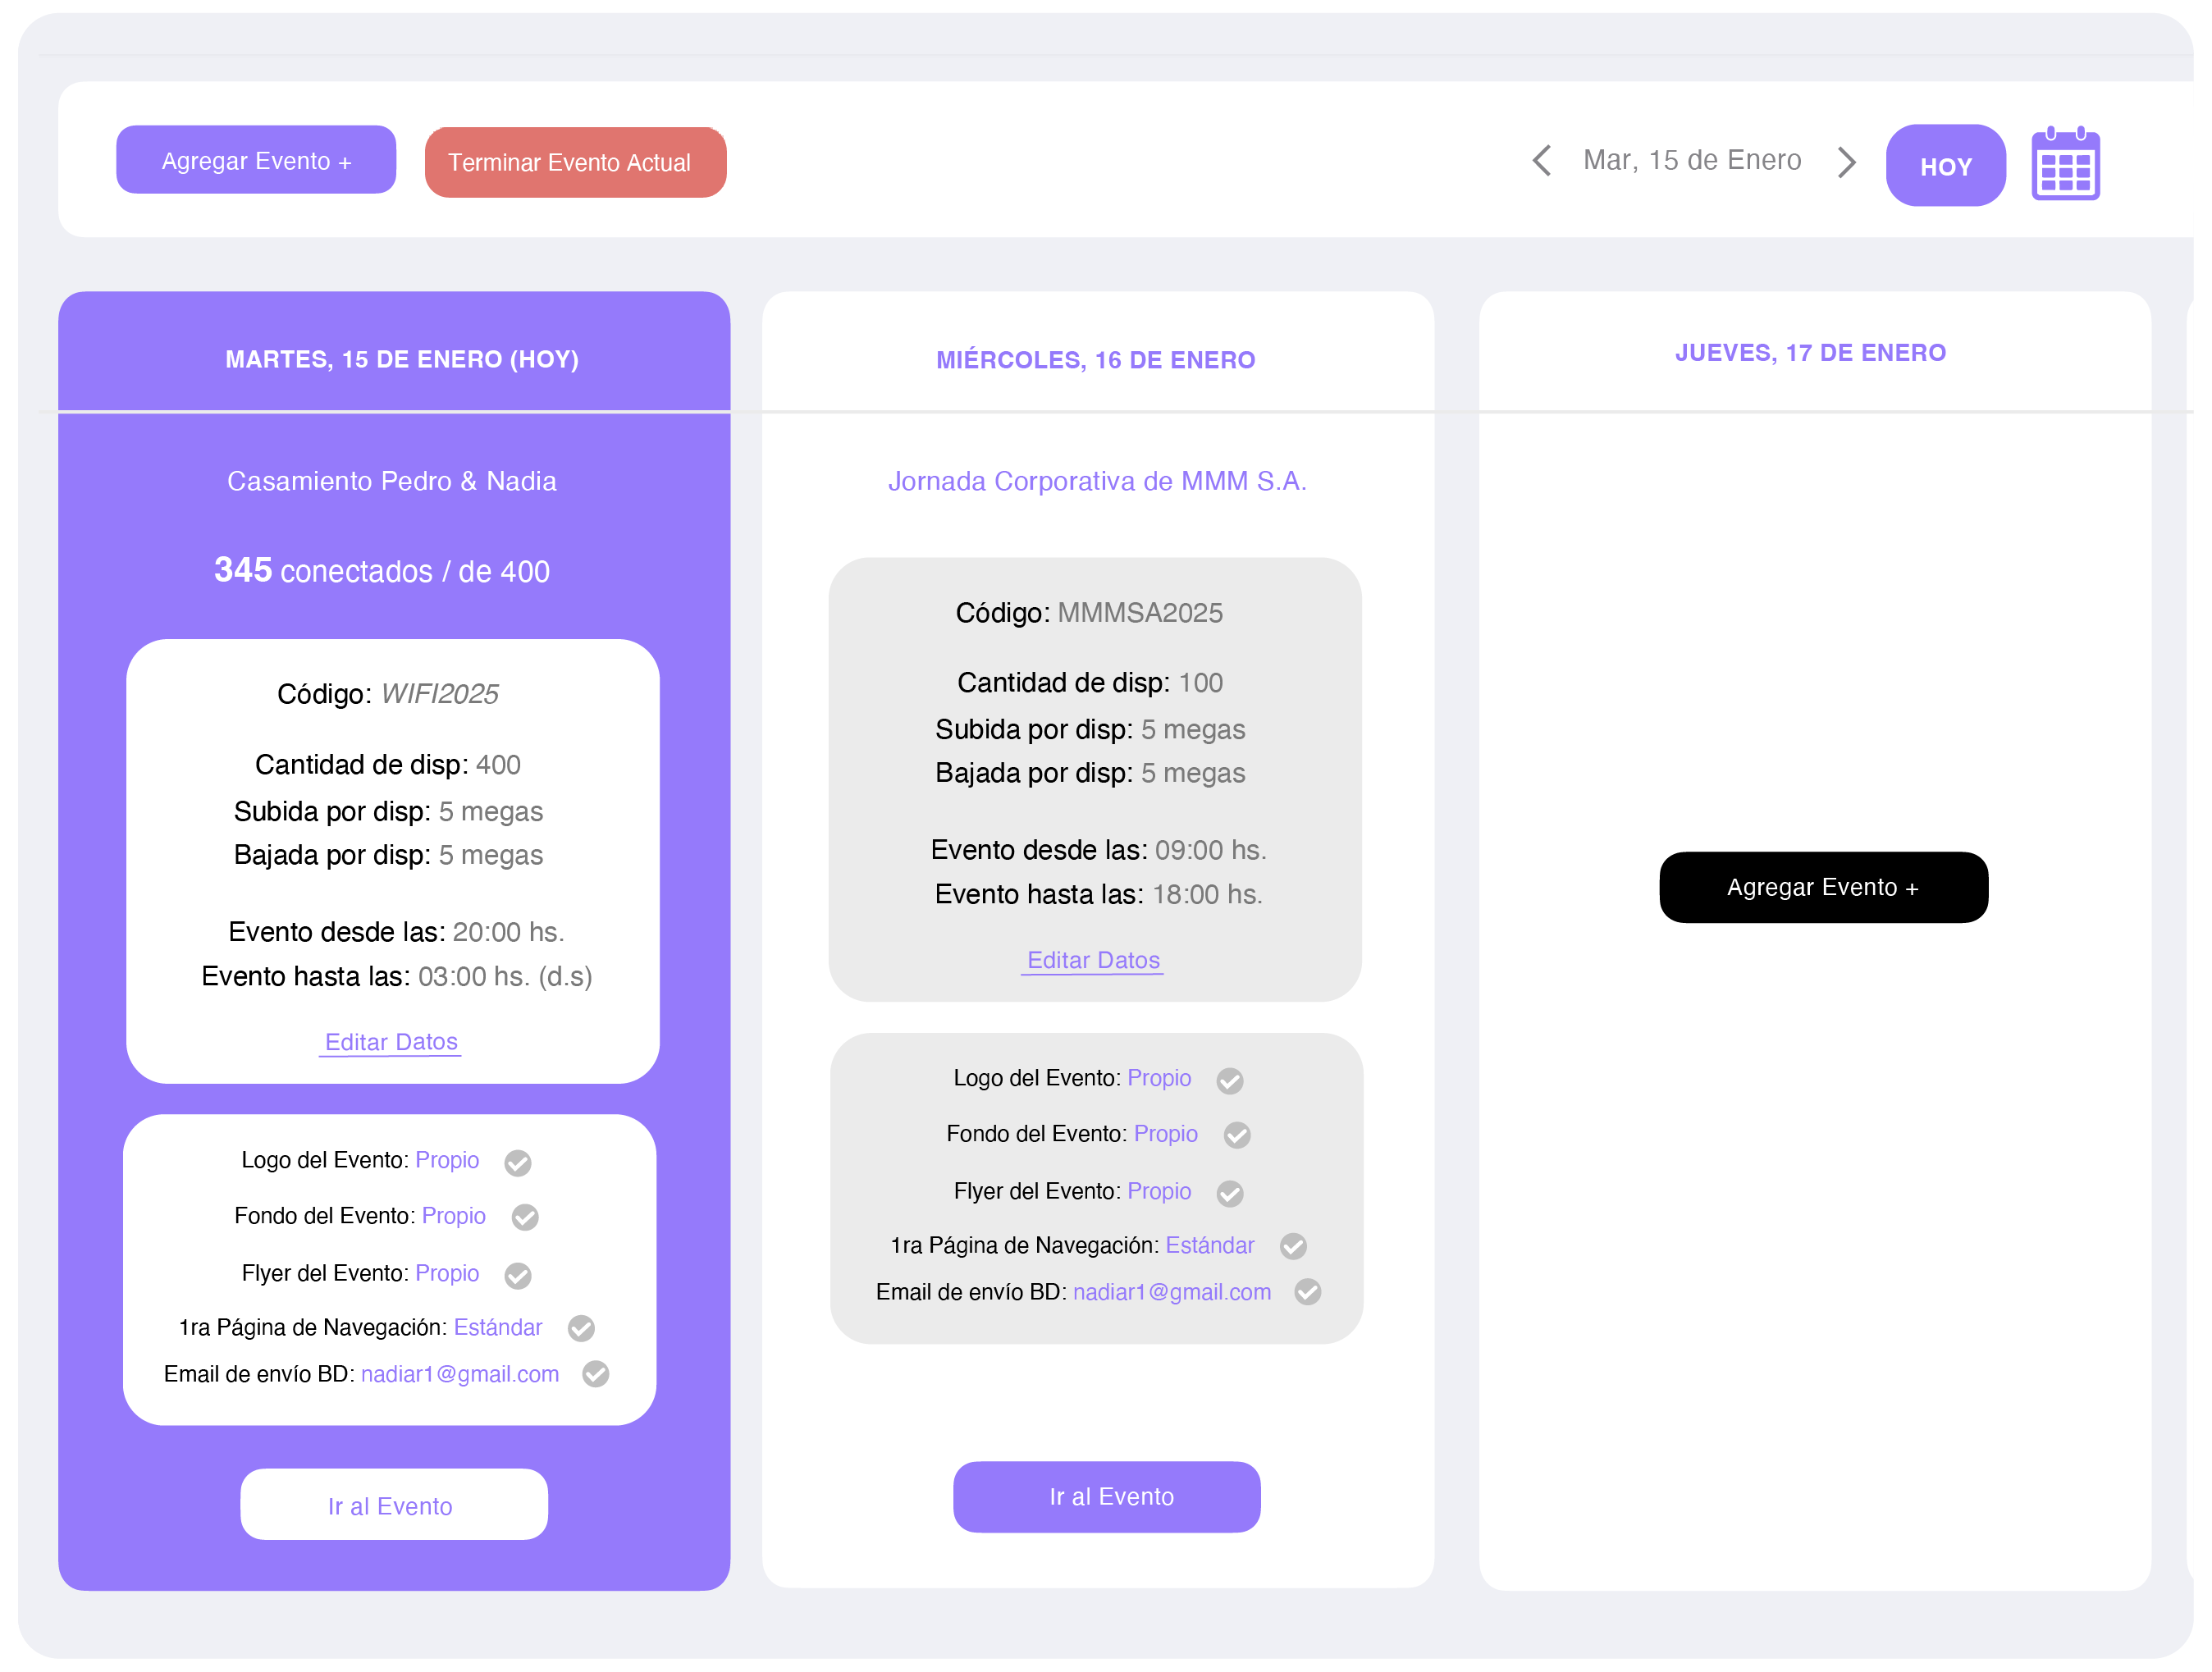The image size is (2212, 1672).
Task: Click Terminar Evento Actual button
Action: [575, 162]
